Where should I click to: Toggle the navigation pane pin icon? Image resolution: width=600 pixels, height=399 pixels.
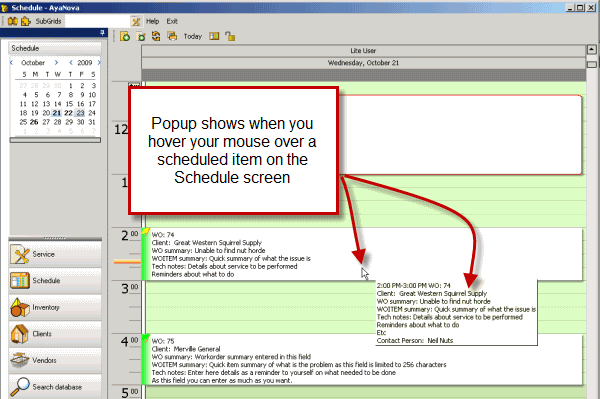[x=102, y=33]
